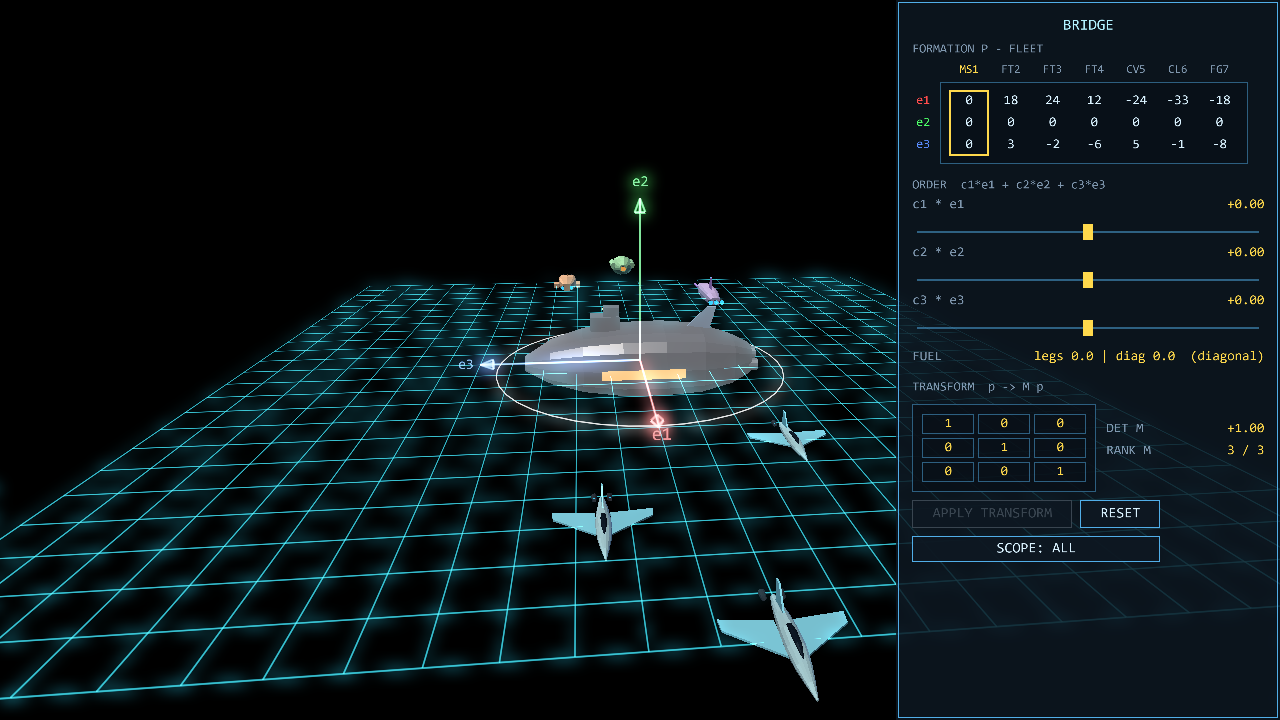Click the e3 value -6 for FT4

[1094, 144]
